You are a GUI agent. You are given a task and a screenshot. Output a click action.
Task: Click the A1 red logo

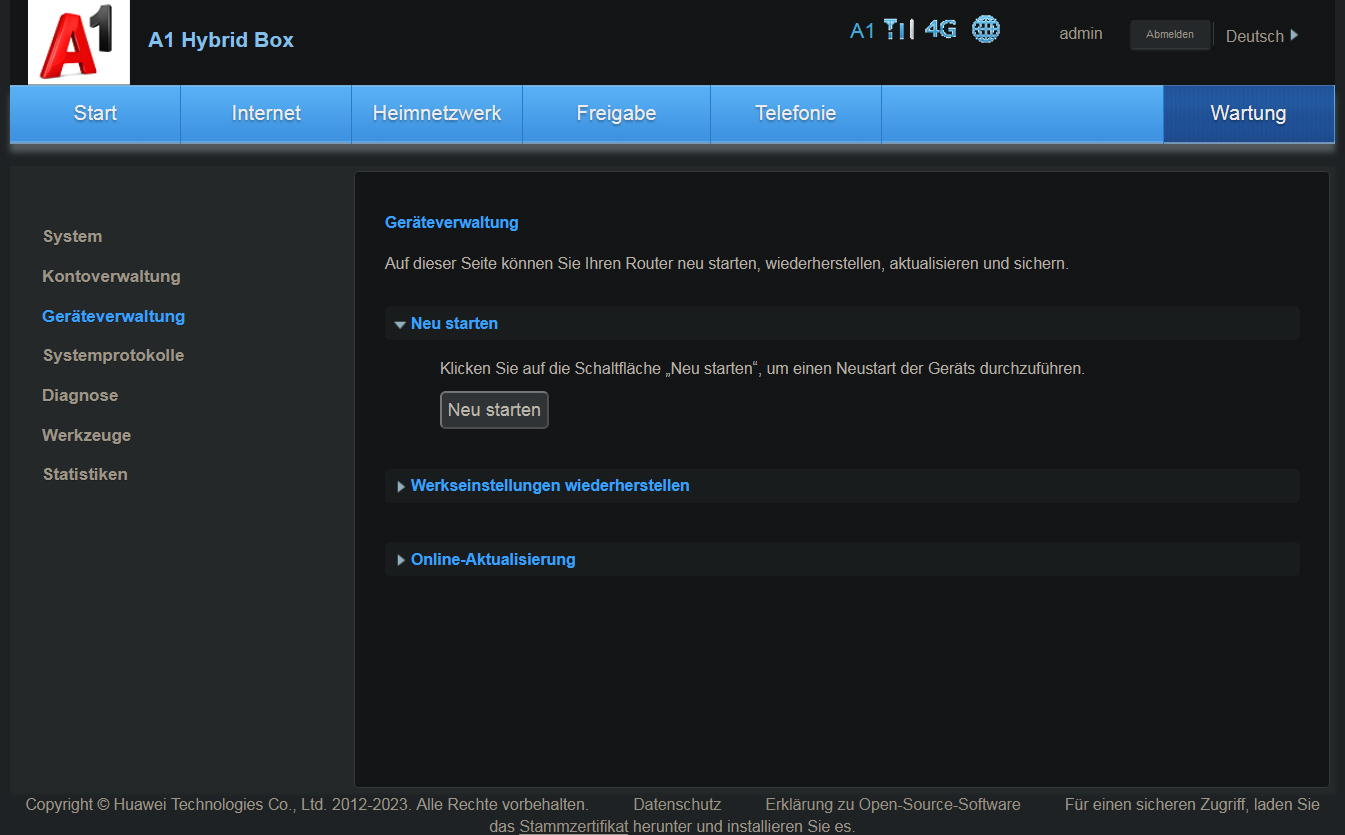pos(79,42)
